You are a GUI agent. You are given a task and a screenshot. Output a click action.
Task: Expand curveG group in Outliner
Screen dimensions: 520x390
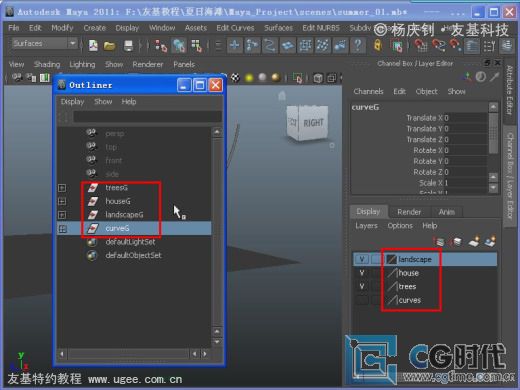(x=62, y=229)
